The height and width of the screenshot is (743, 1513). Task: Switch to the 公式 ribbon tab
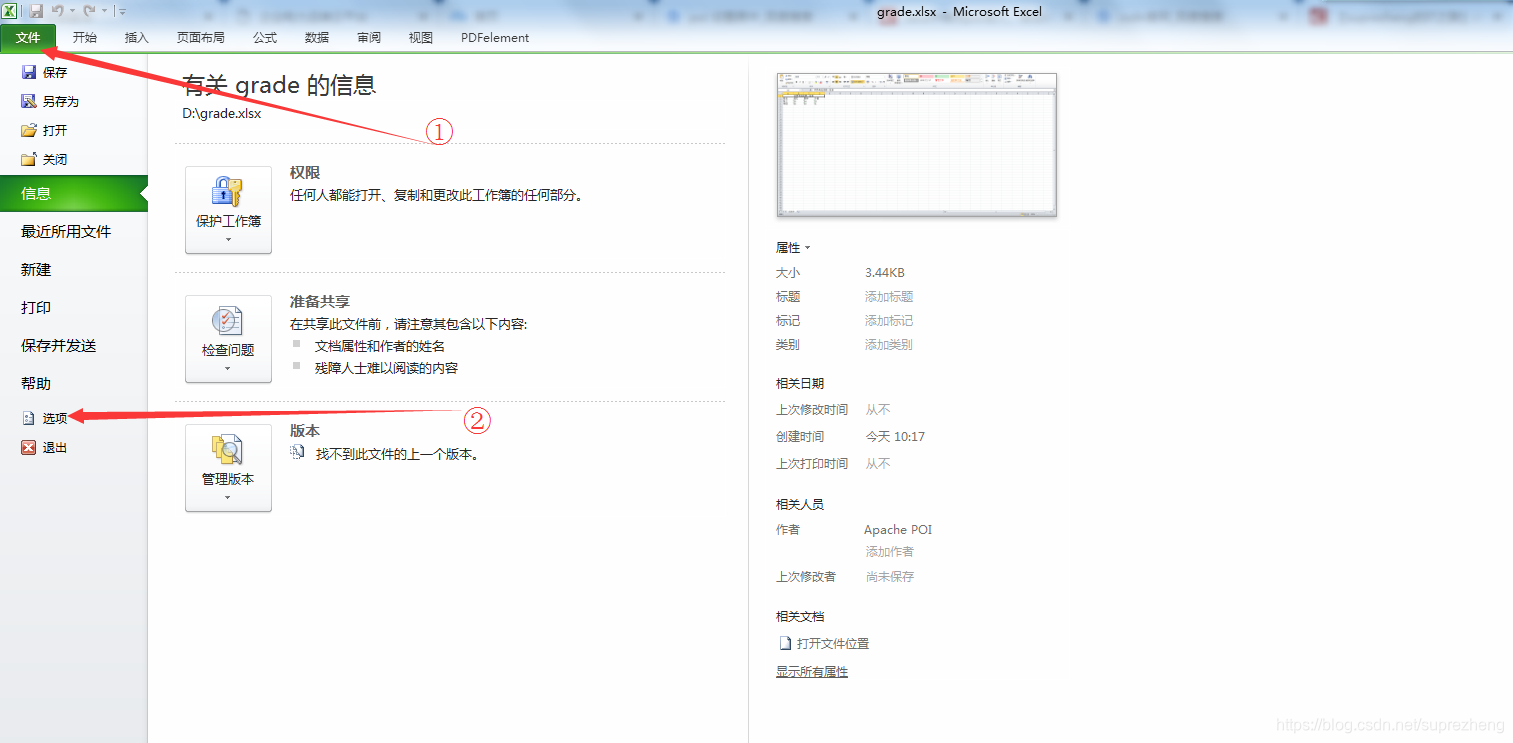pyautogui.click(x=265, y=38)
